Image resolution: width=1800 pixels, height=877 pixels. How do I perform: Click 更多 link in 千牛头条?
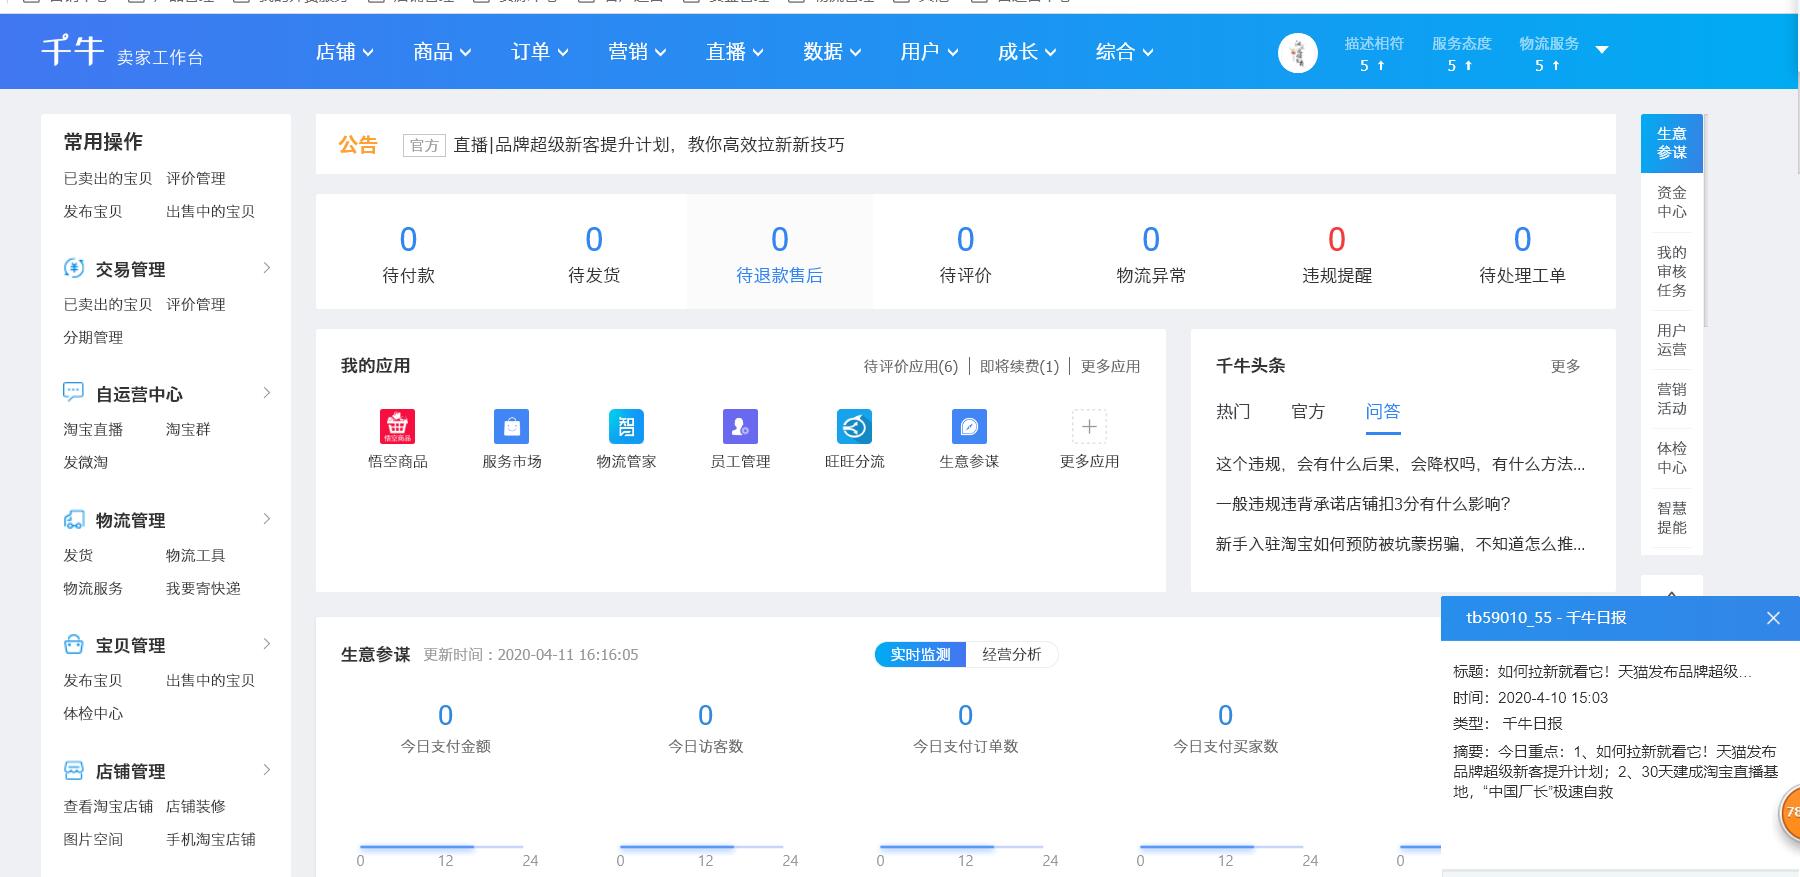(1565, 366)
